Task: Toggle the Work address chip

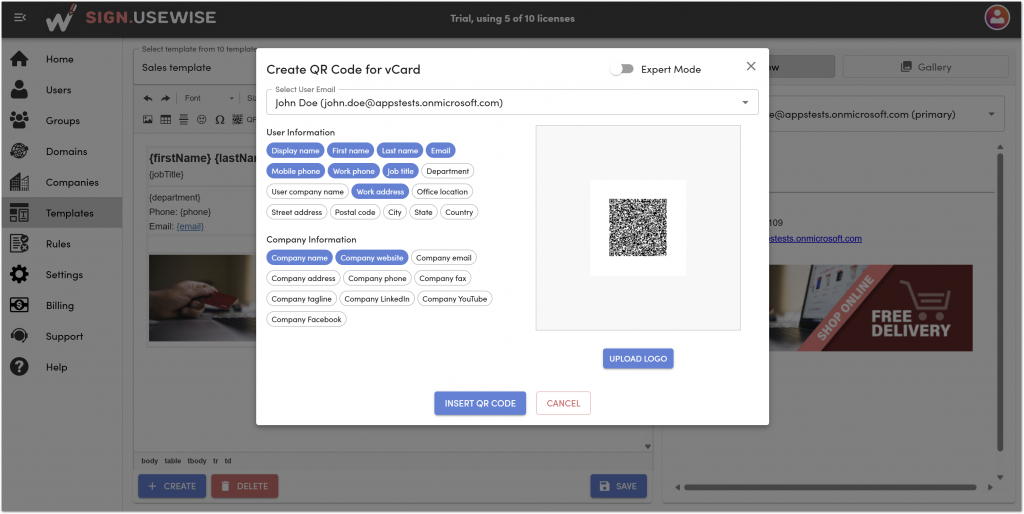Action: point(380,192)
